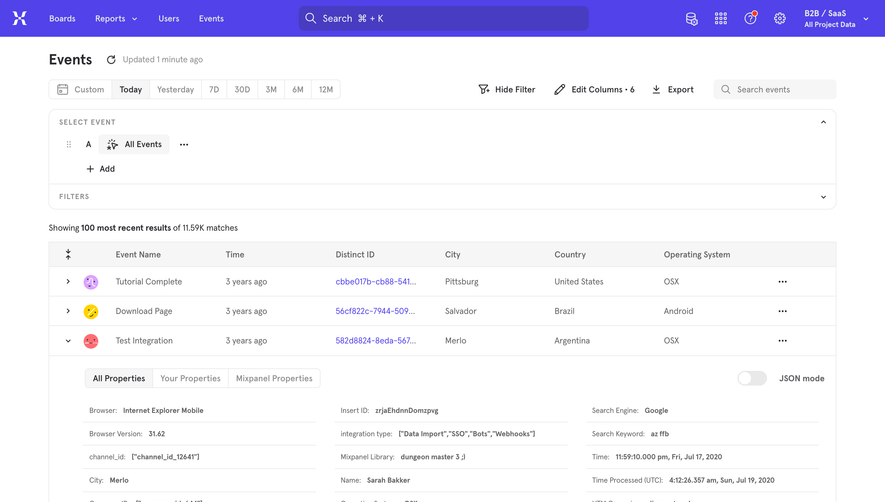The height and width of the screenshot is (502, 885).
Task: Open the apps grid icon
Action: (721, 19)
